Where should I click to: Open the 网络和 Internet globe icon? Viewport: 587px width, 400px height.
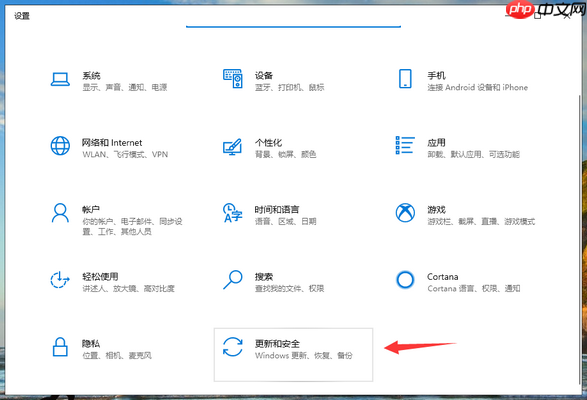(x=60, y=146)
